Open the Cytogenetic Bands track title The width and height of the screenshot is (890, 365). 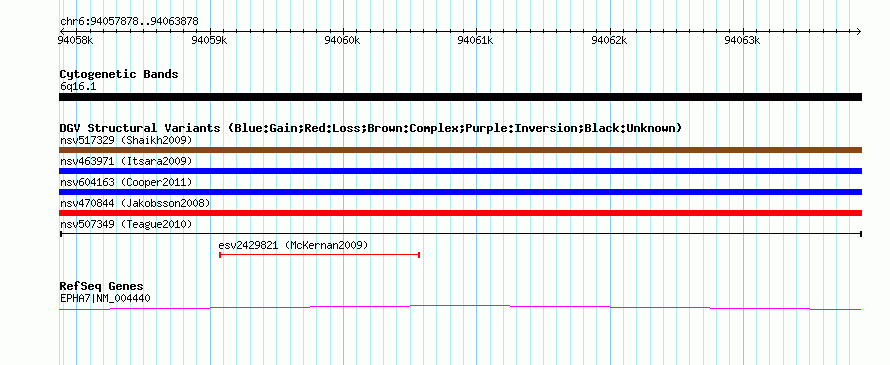(119, 74)
